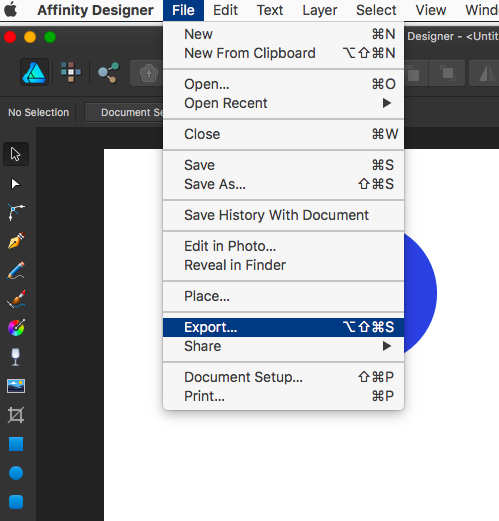Image resolution: width=499 pixels, height=521 pixels.
Task: Close the File menu
Action: 183,10
